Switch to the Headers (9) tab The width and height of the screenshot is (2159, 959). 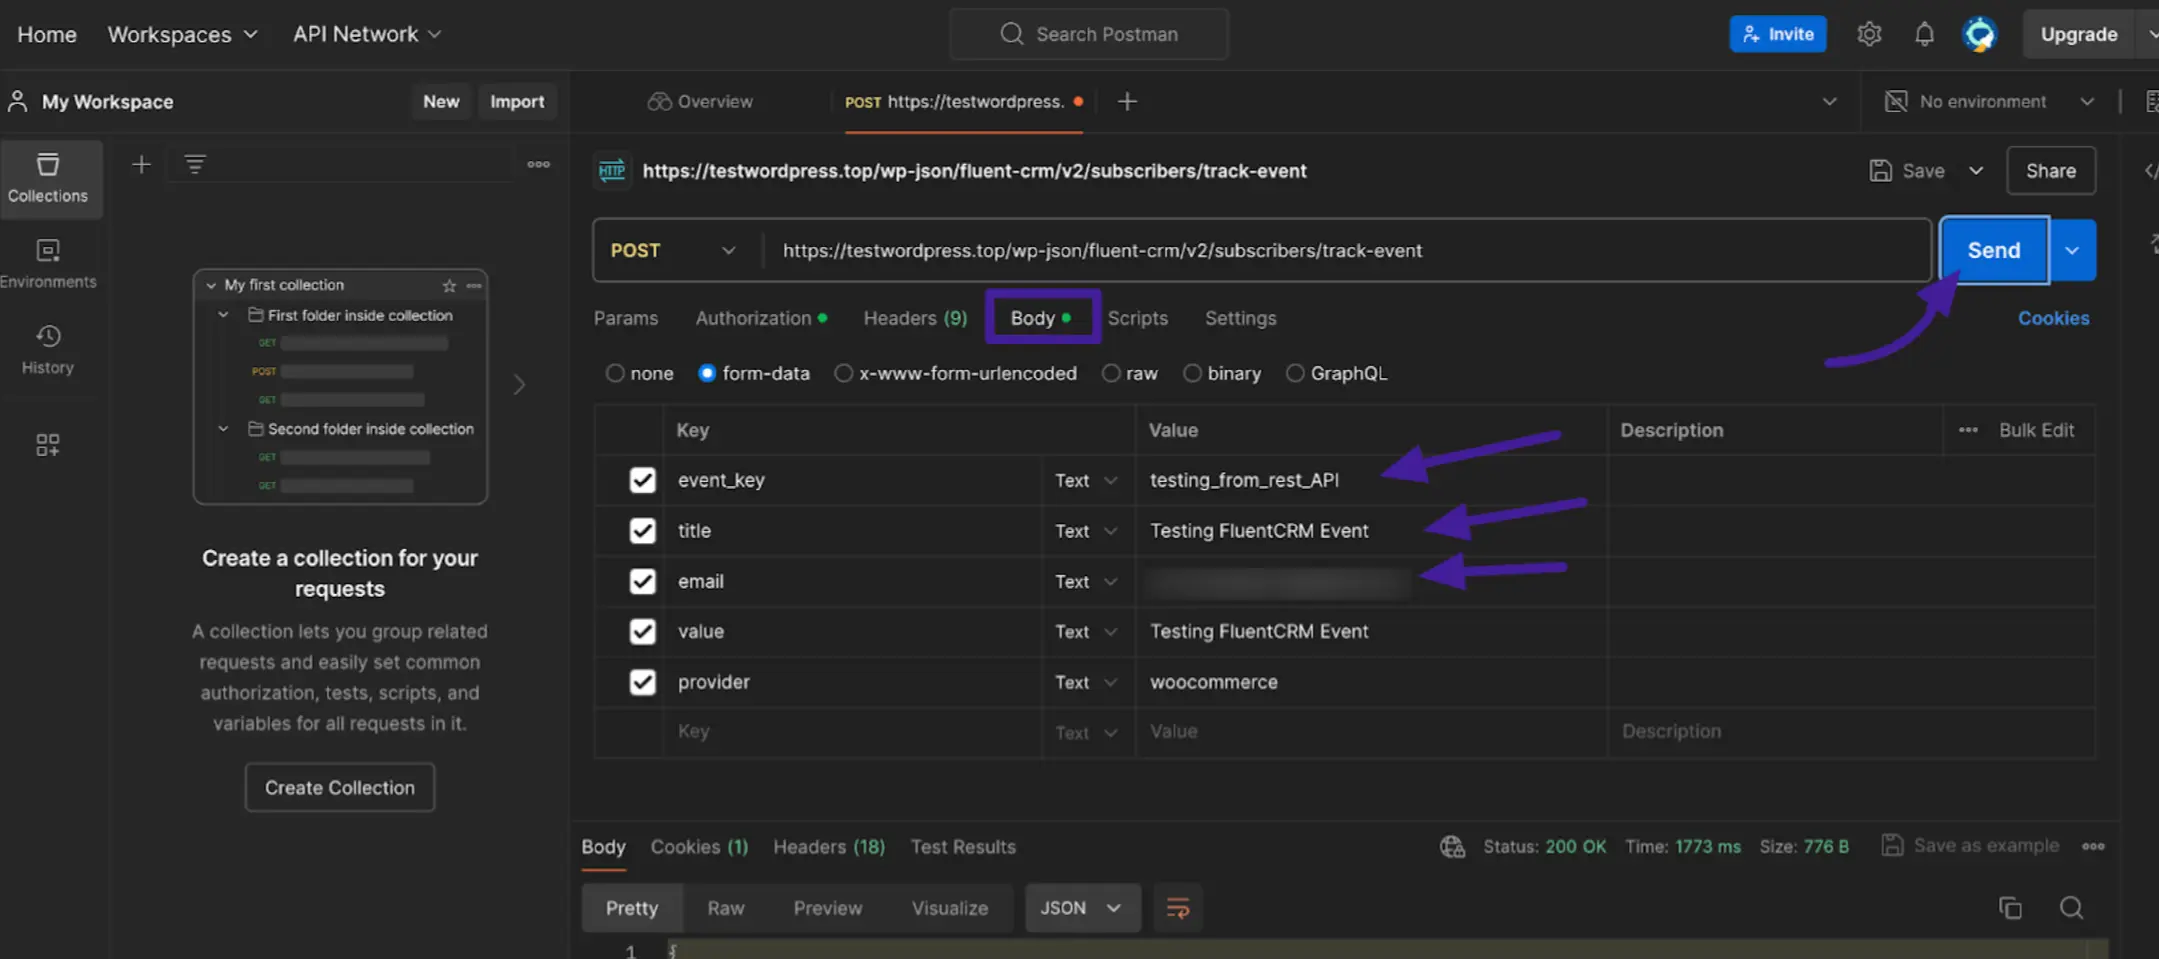pyautogui.click(x=915, y=318)
